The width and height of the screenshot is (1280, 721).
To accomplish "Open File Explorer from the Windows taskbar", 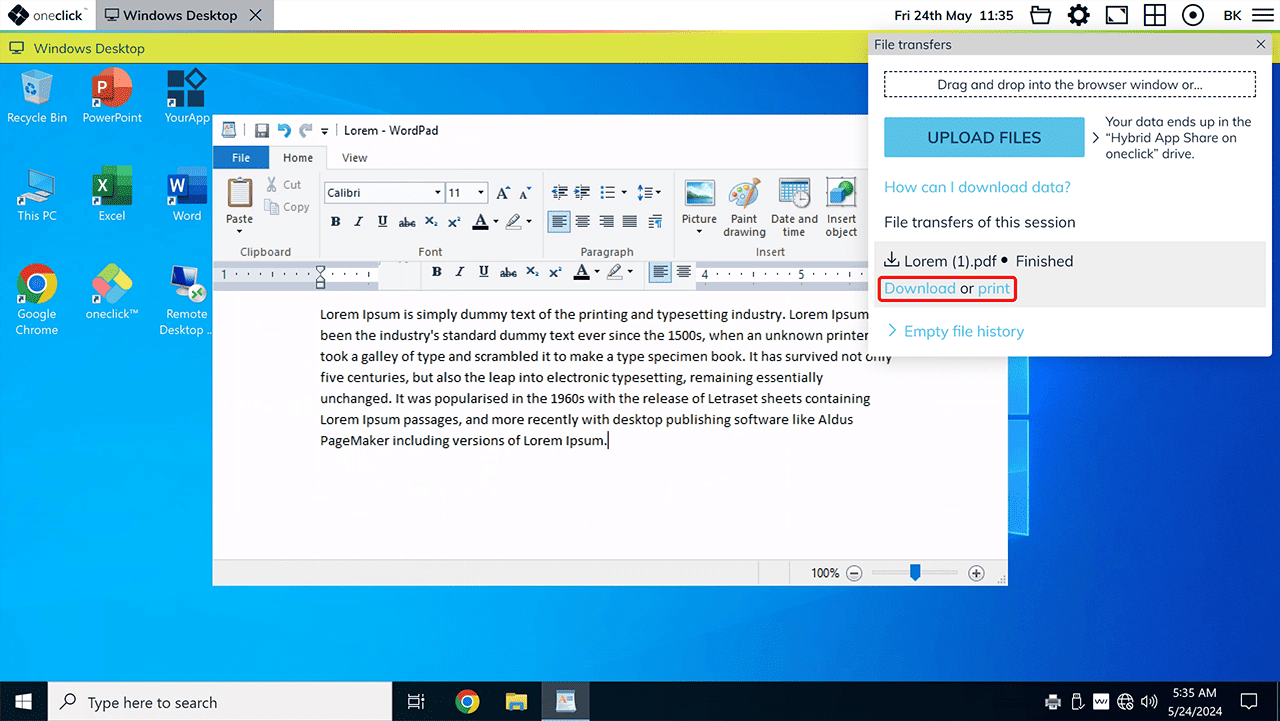I will [516, 702].
